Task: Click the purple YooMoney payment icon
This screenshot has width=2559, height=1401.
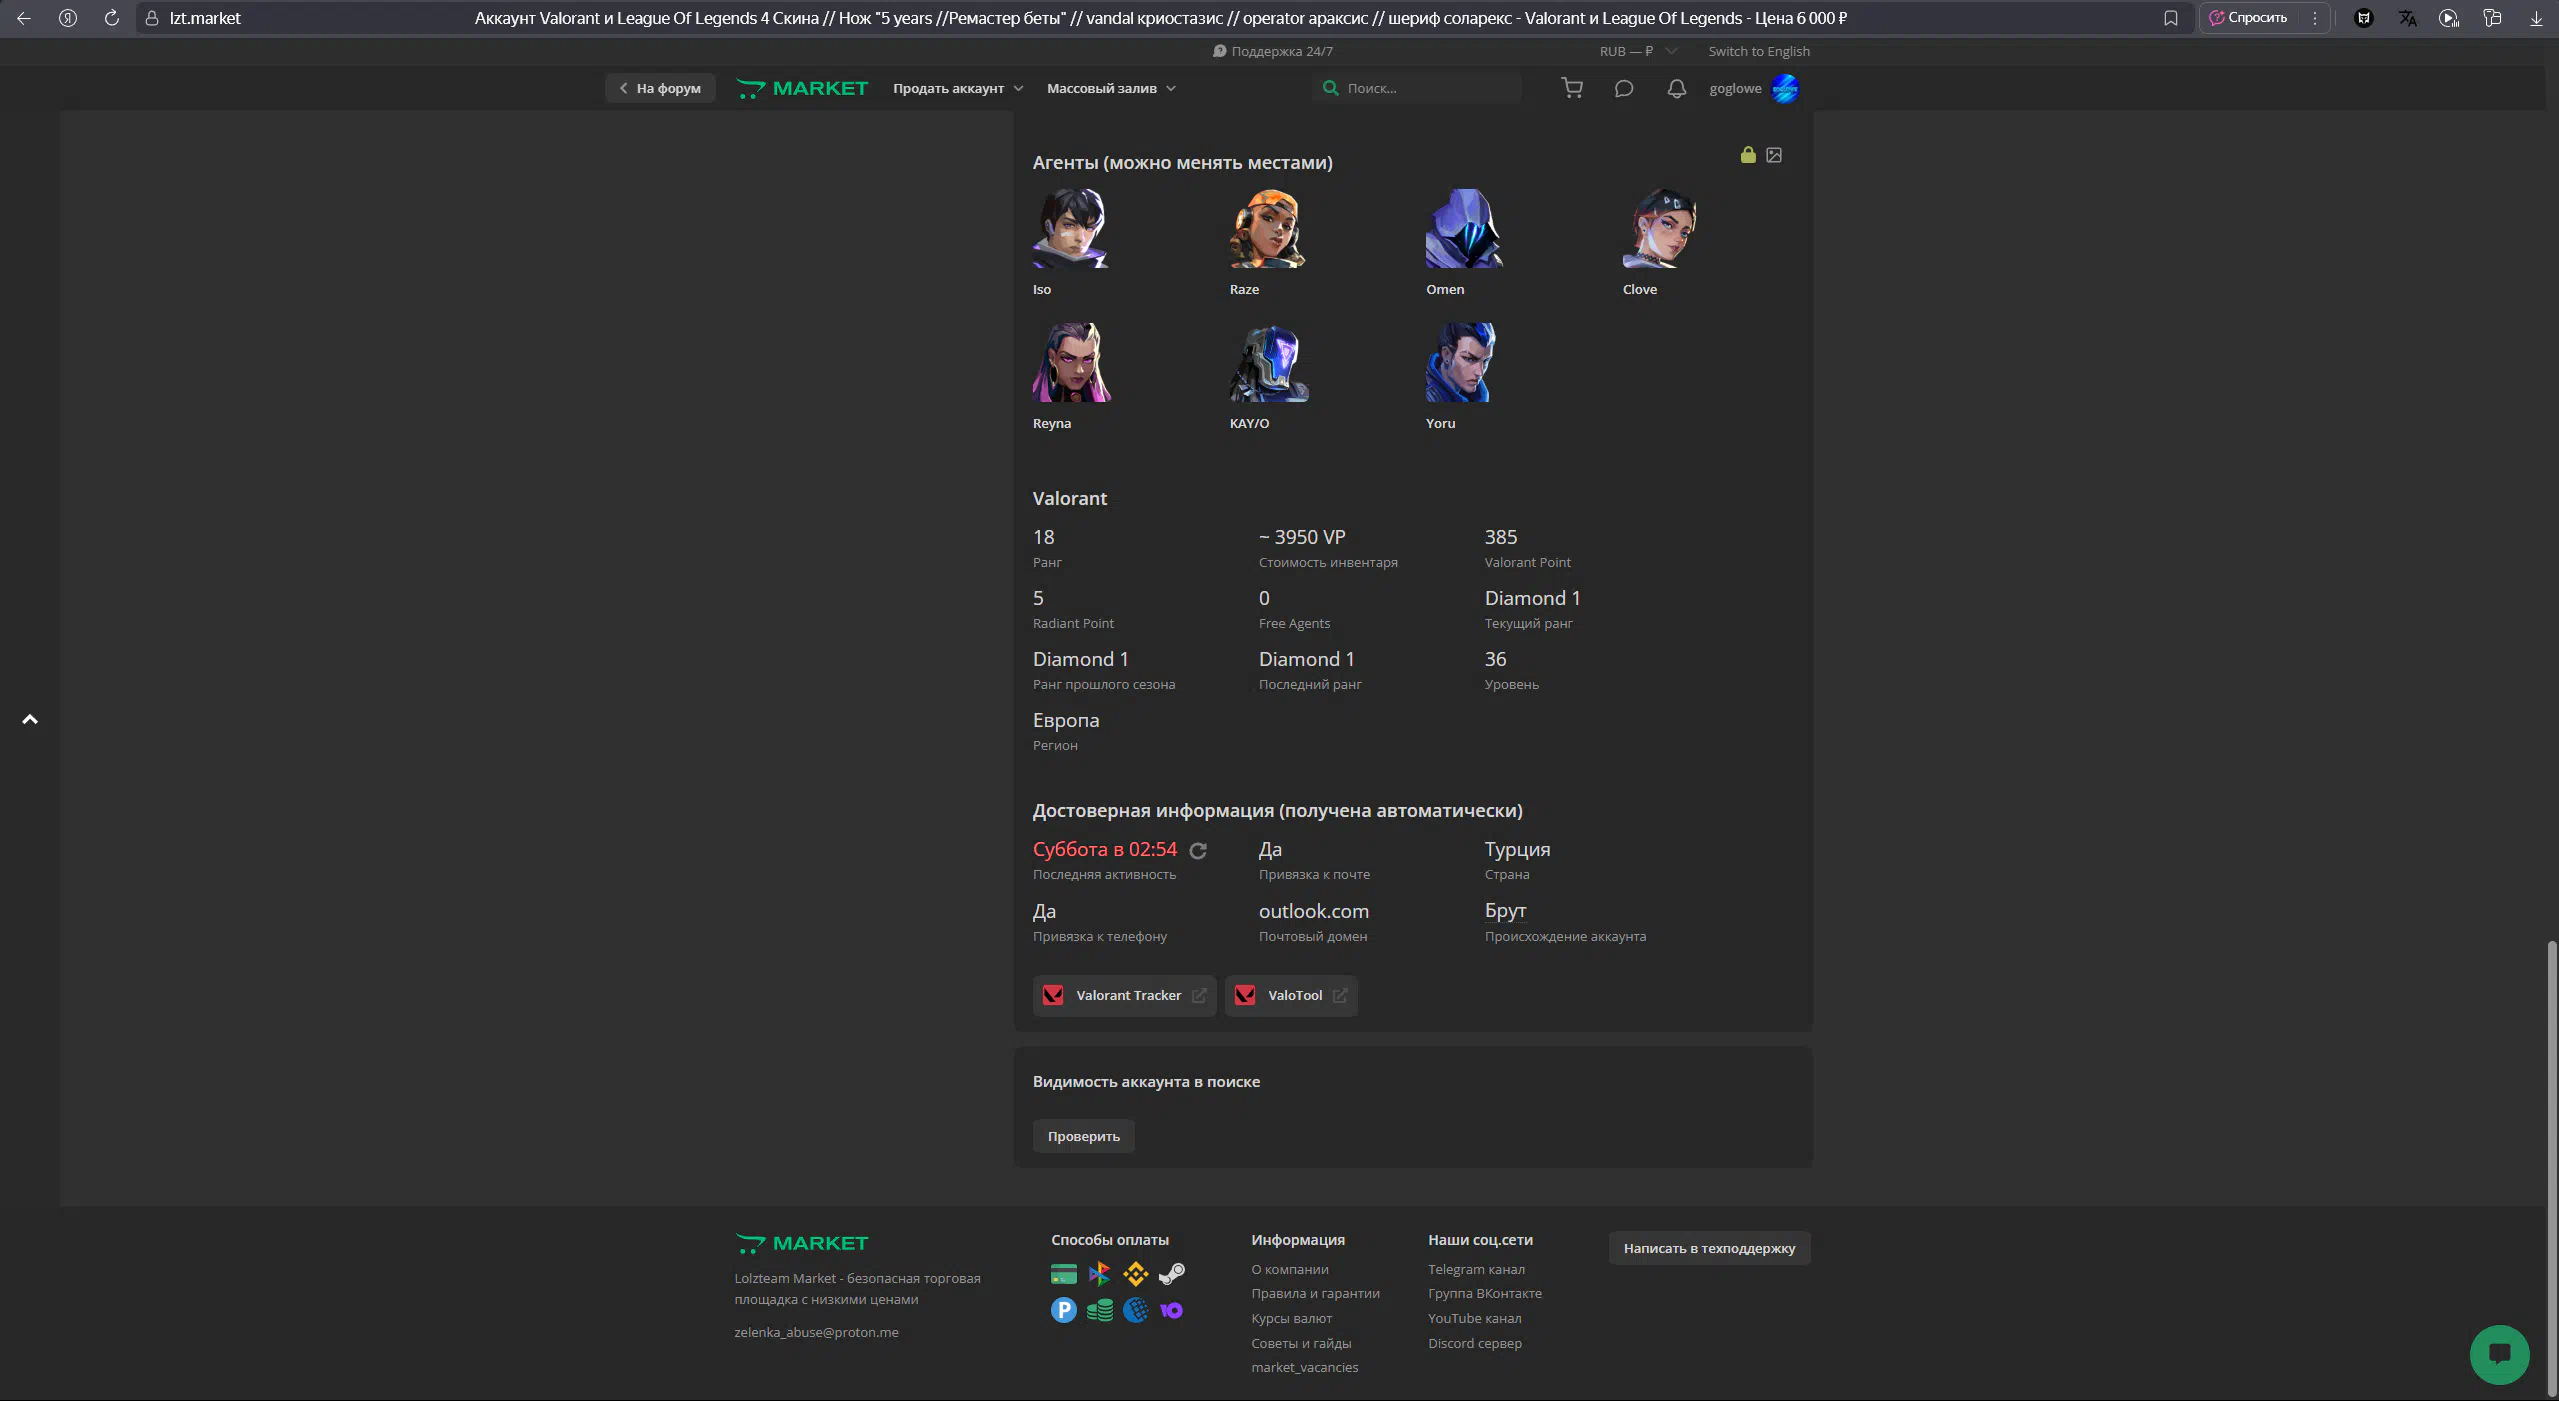Action: click(x=1172, y=1310)
